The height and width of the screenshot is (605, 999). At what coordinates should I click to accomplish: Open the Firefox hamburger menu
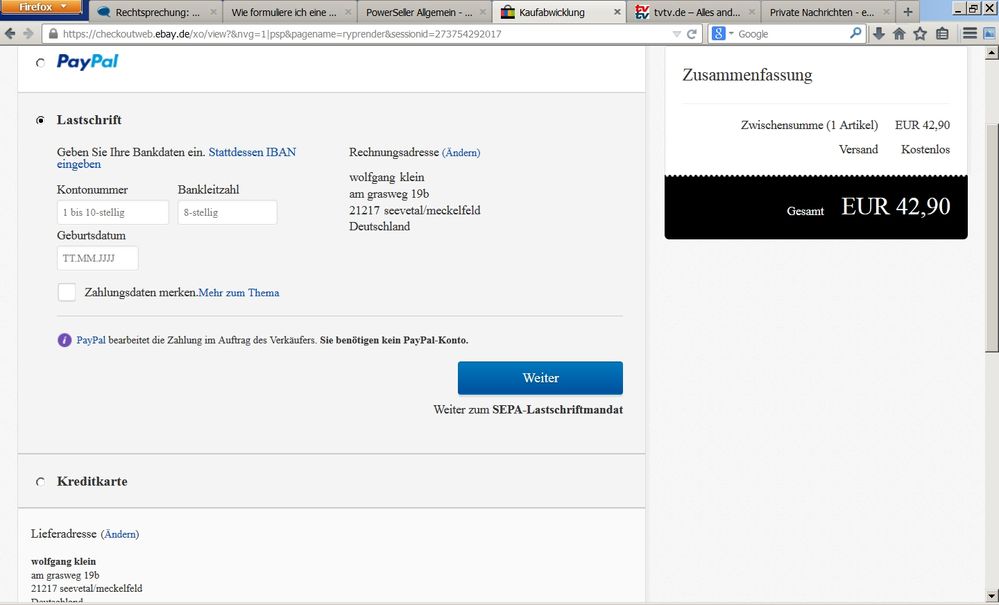(x=971, y=33)
